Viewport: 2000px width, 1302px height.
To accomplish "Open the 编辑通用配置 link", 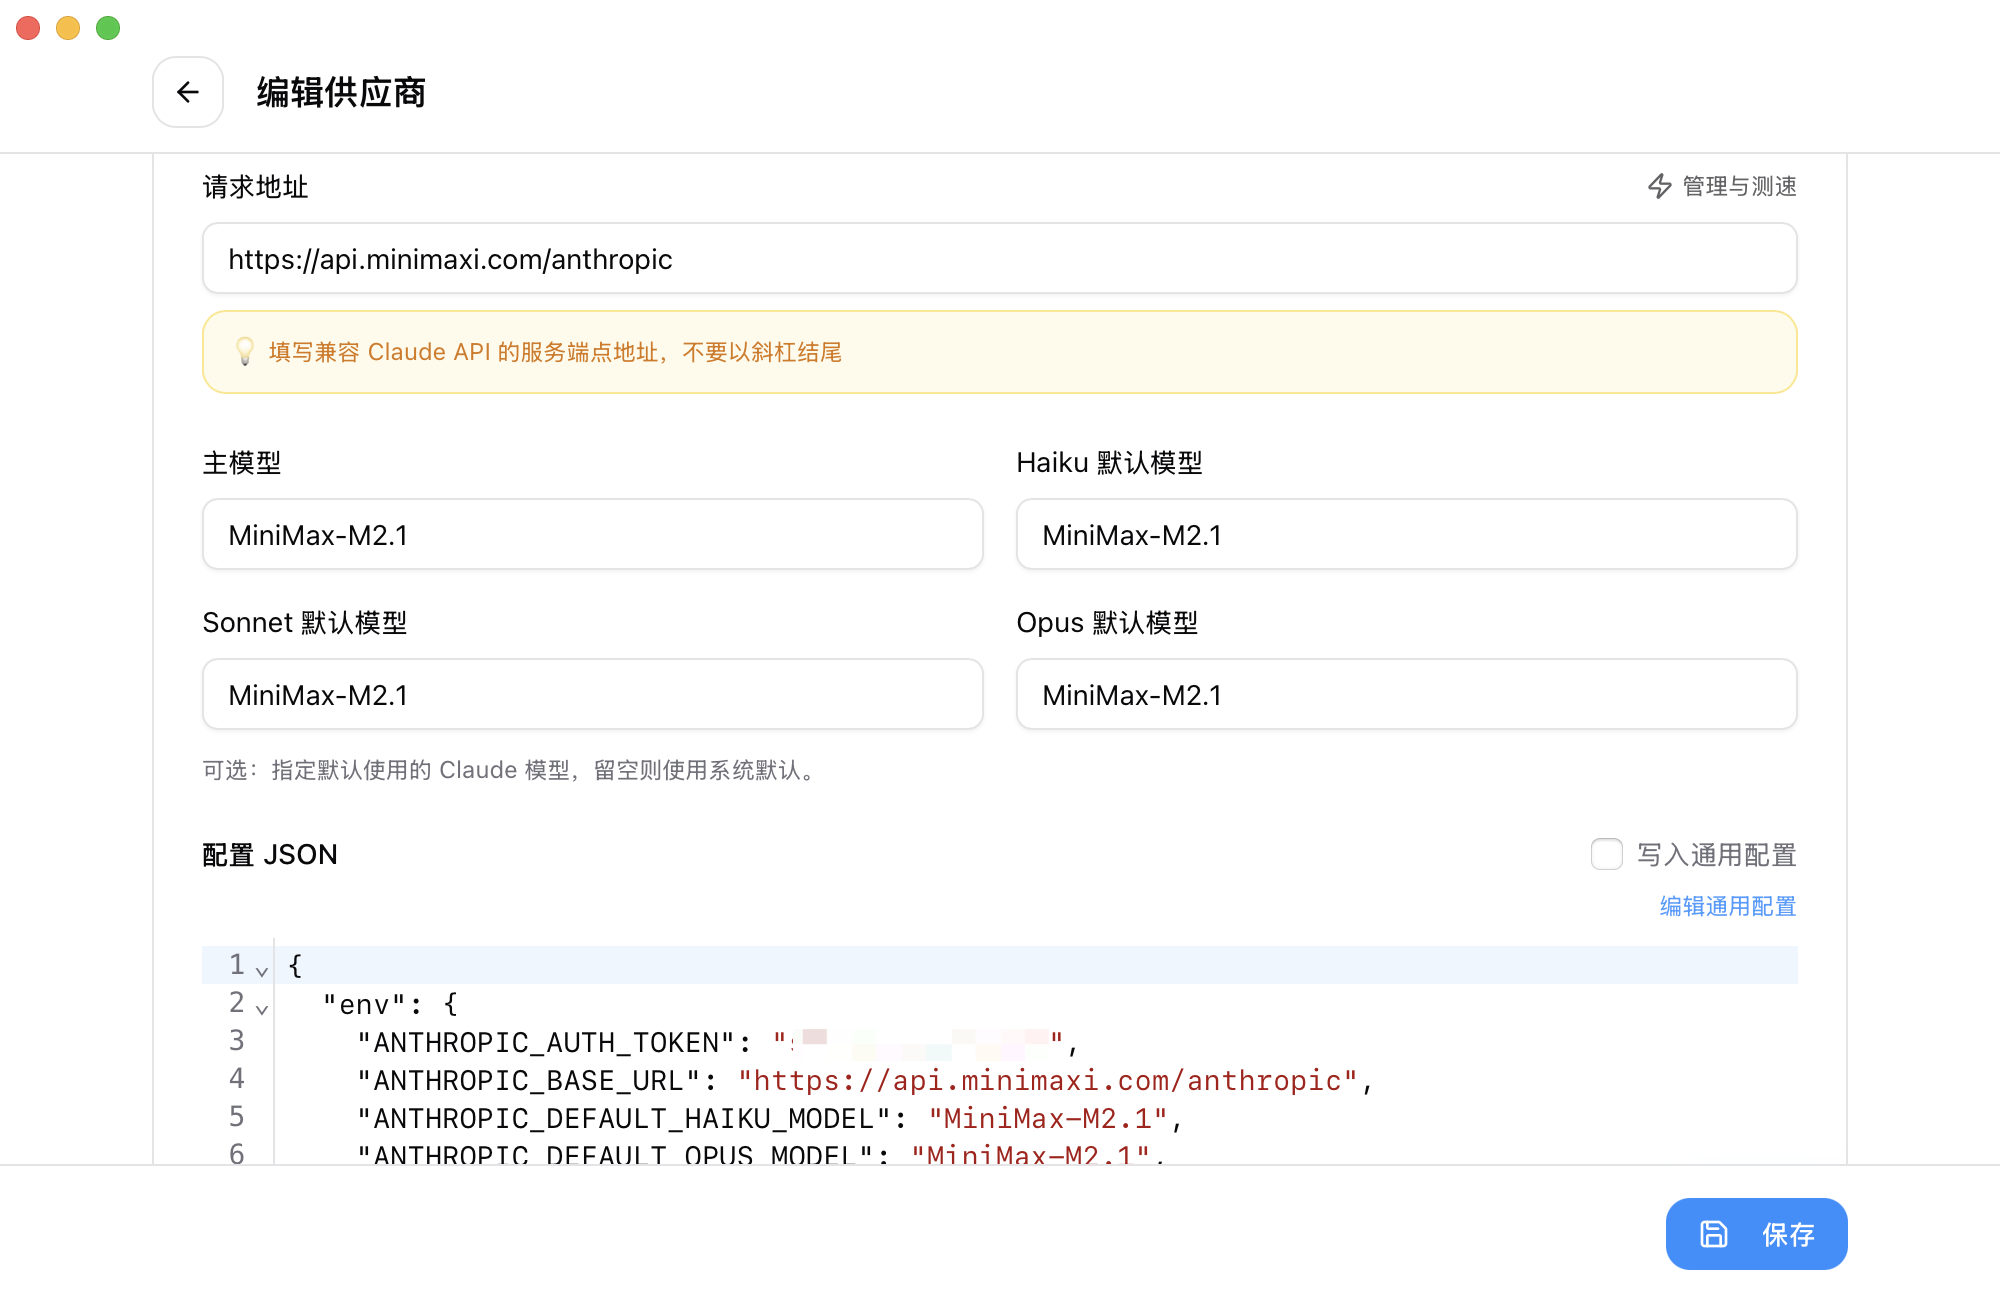I will [x=1727, y=906].
